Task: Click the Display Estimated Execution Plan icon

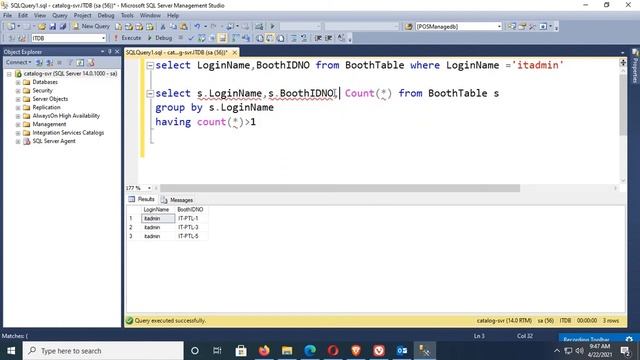Action: [x=202, y=38]
